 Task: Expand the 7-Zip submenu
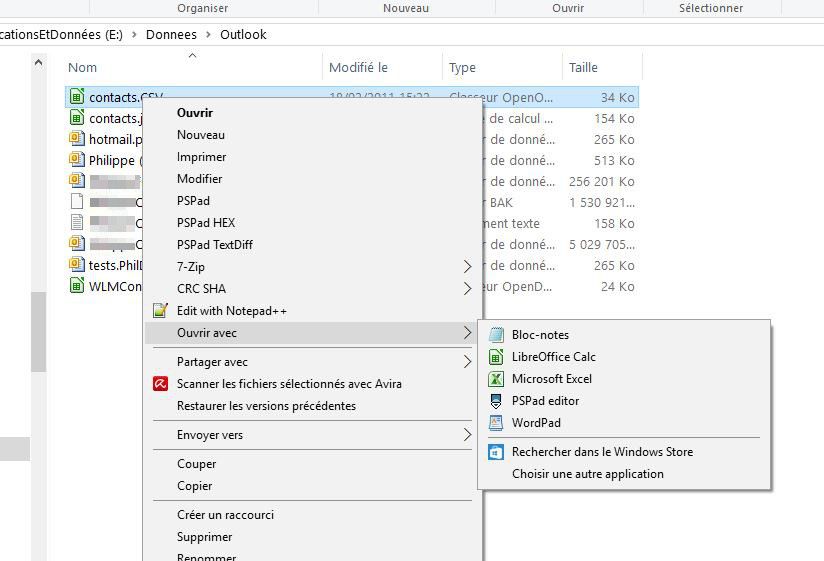click(x=467, y=267)
